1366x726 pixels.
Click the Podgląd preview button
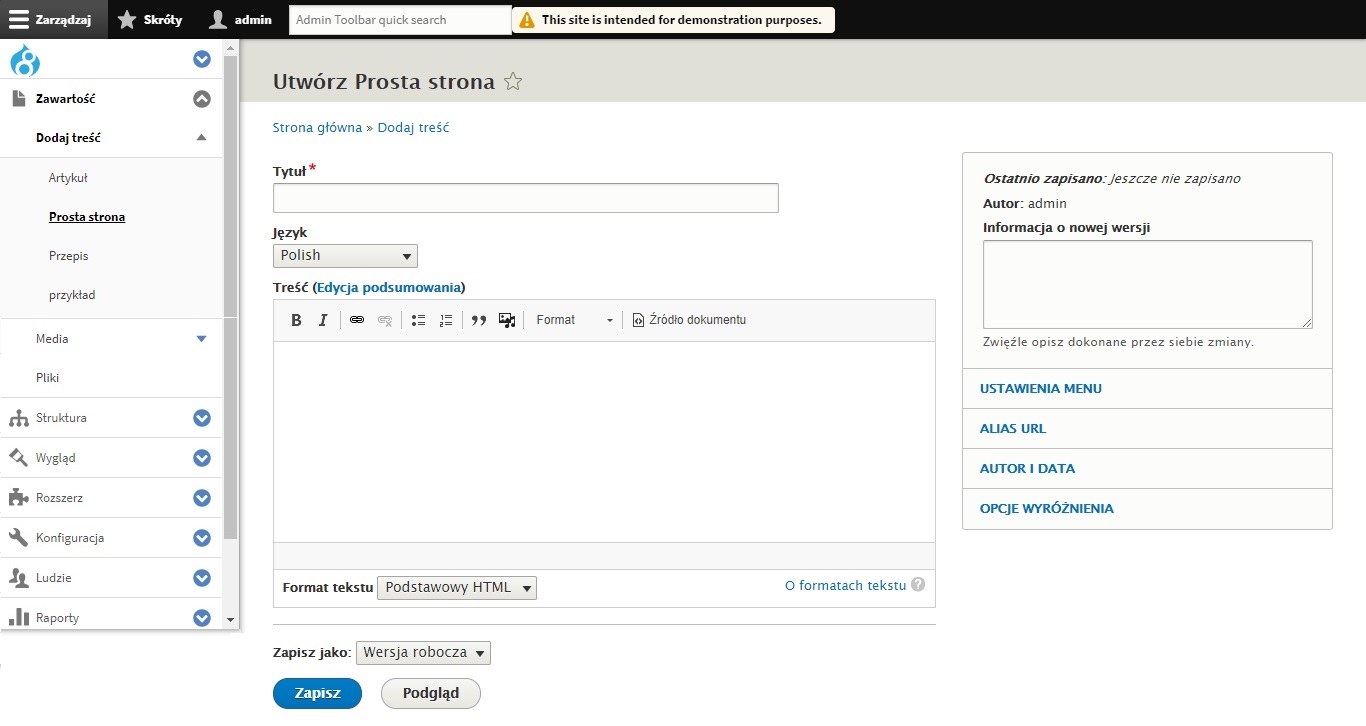[x=431, y=693]
